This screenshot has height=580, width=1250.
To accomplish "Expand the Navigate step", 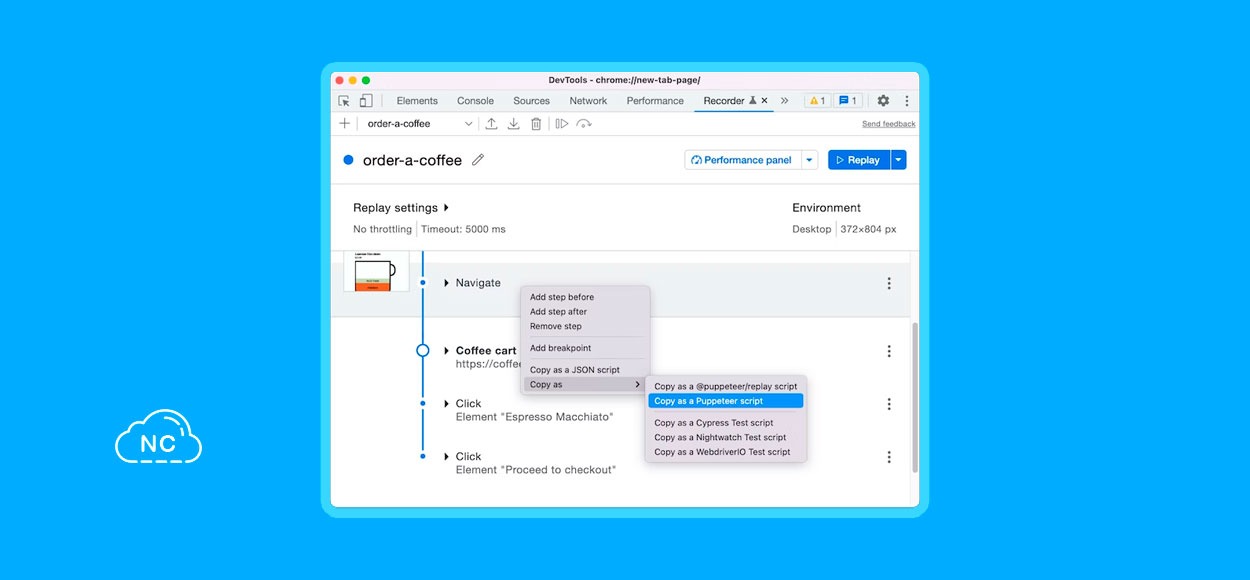I will pyautogui.click(x=447, y=283).
